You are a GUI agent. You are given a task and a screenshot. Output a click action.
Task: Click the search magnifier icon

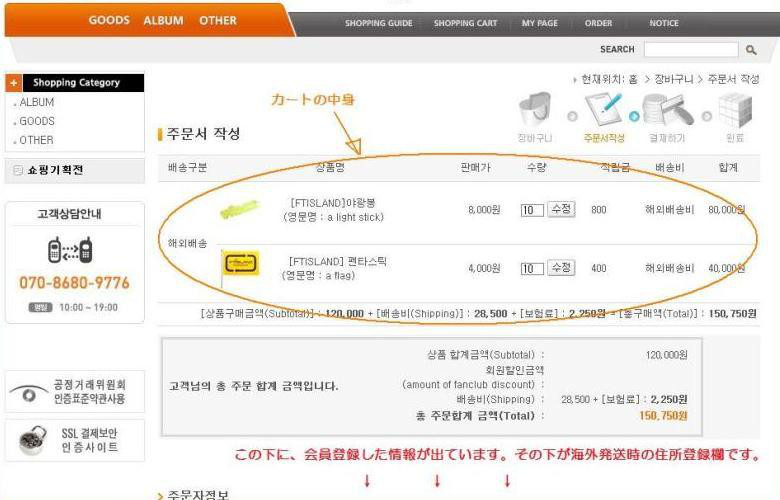click(751, 50)
